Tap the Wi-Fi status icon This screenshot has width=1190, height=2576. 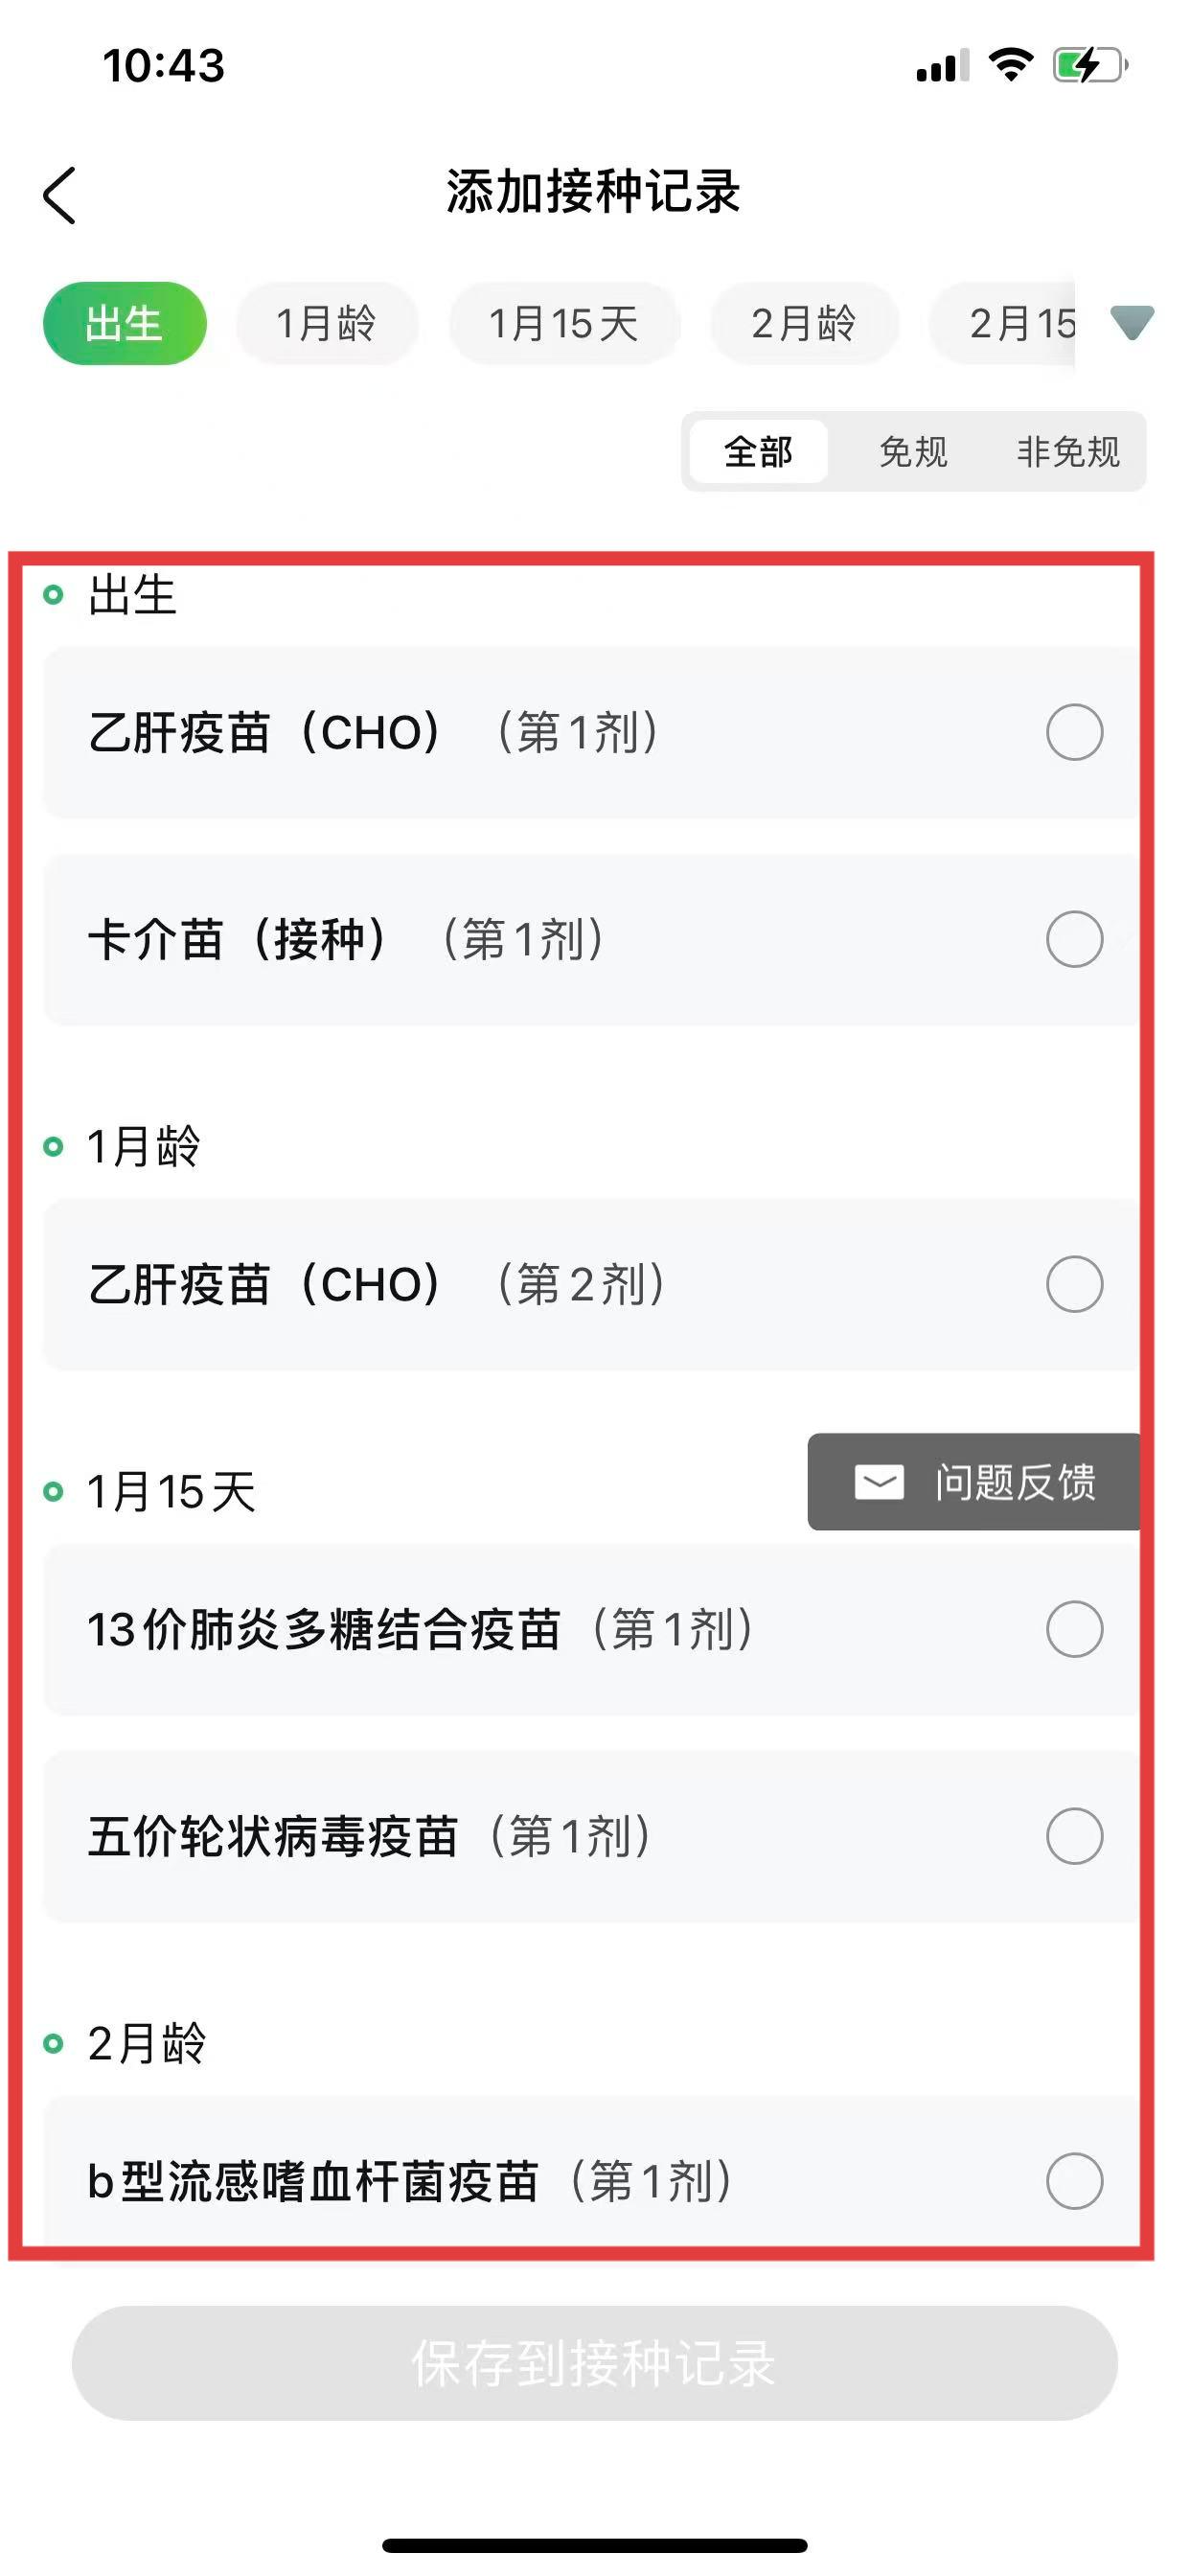point(1010,65)
